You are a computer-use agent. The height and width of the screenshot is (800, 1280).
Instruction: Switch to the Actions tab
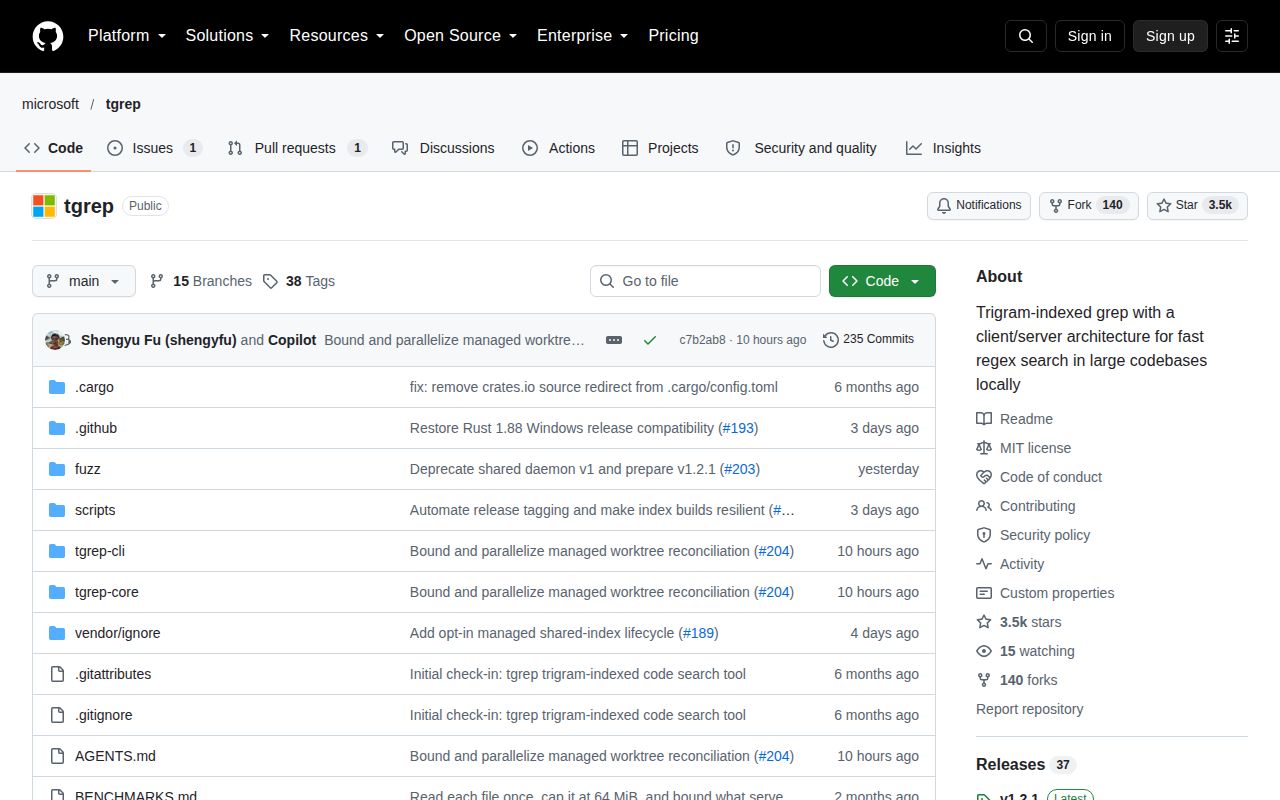coord(558,148)
